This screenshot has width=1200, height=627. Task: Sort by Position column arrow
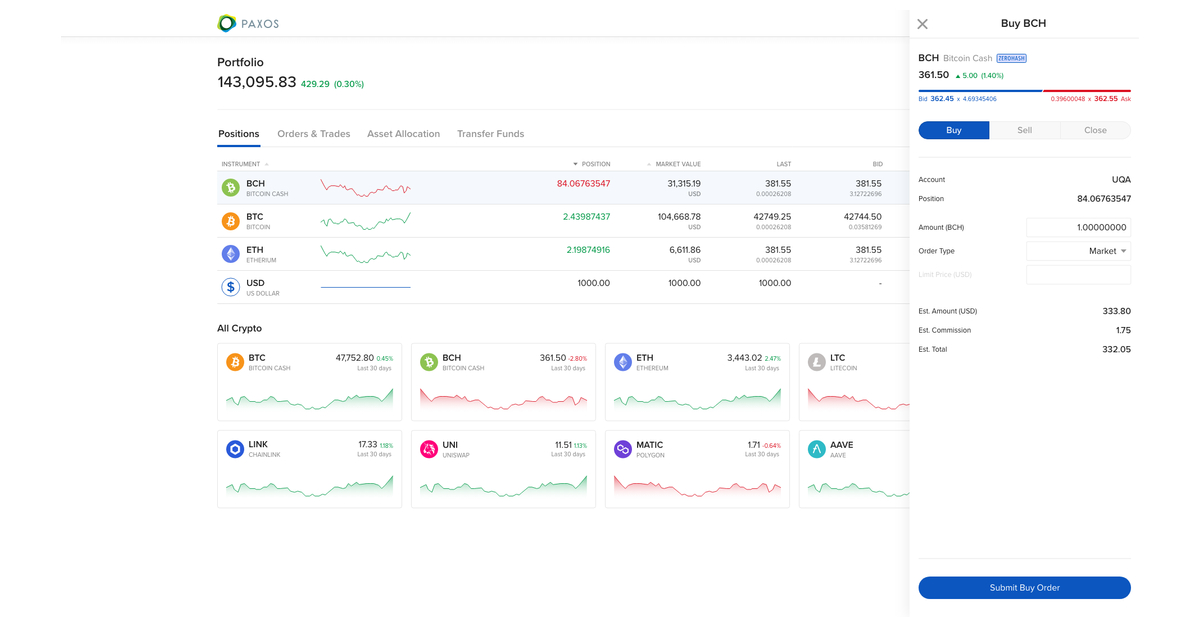(575, 164)
